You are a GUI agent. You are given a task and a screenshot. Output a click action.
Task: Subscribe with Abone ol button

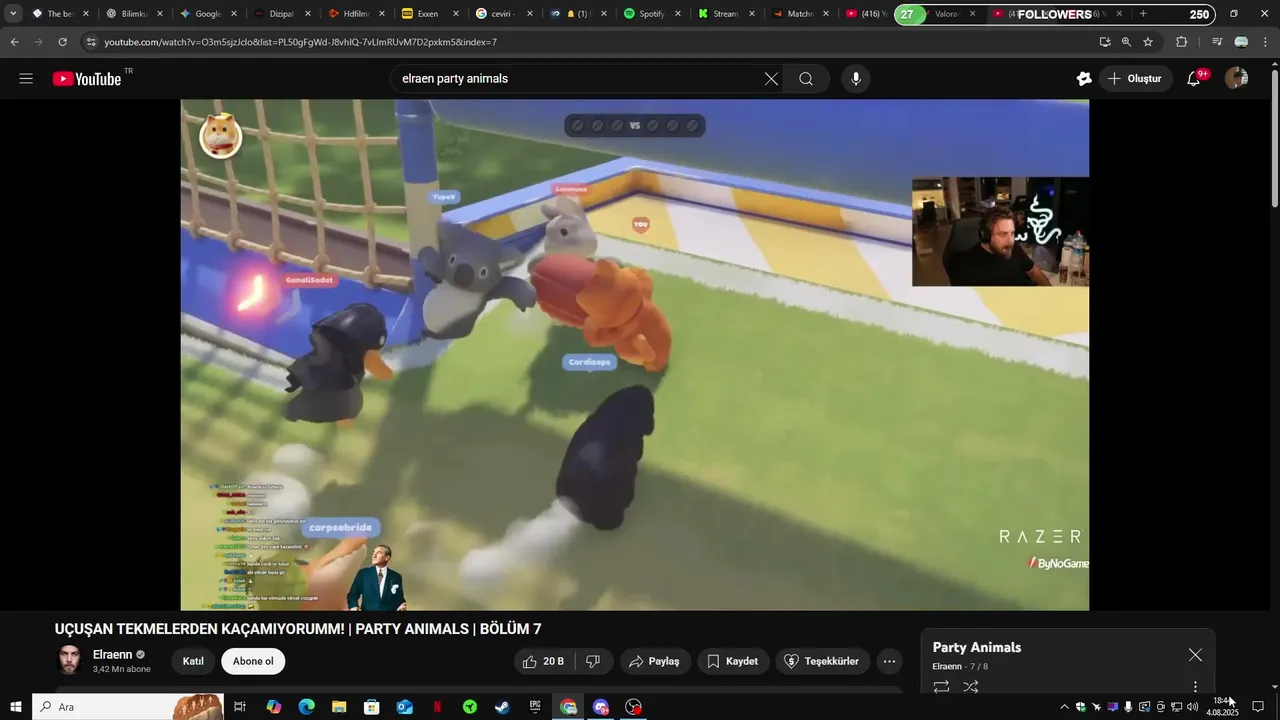253,661
